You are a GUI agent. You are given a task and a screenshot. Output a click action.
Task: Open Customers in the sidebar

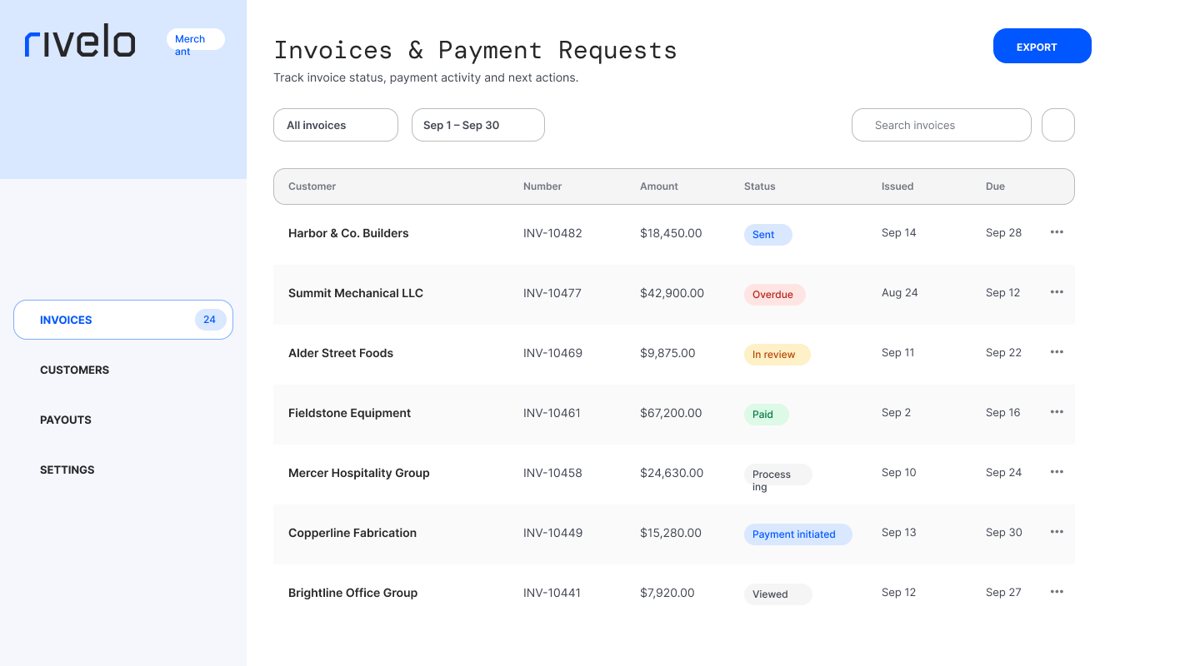click(x=74, y=370)
